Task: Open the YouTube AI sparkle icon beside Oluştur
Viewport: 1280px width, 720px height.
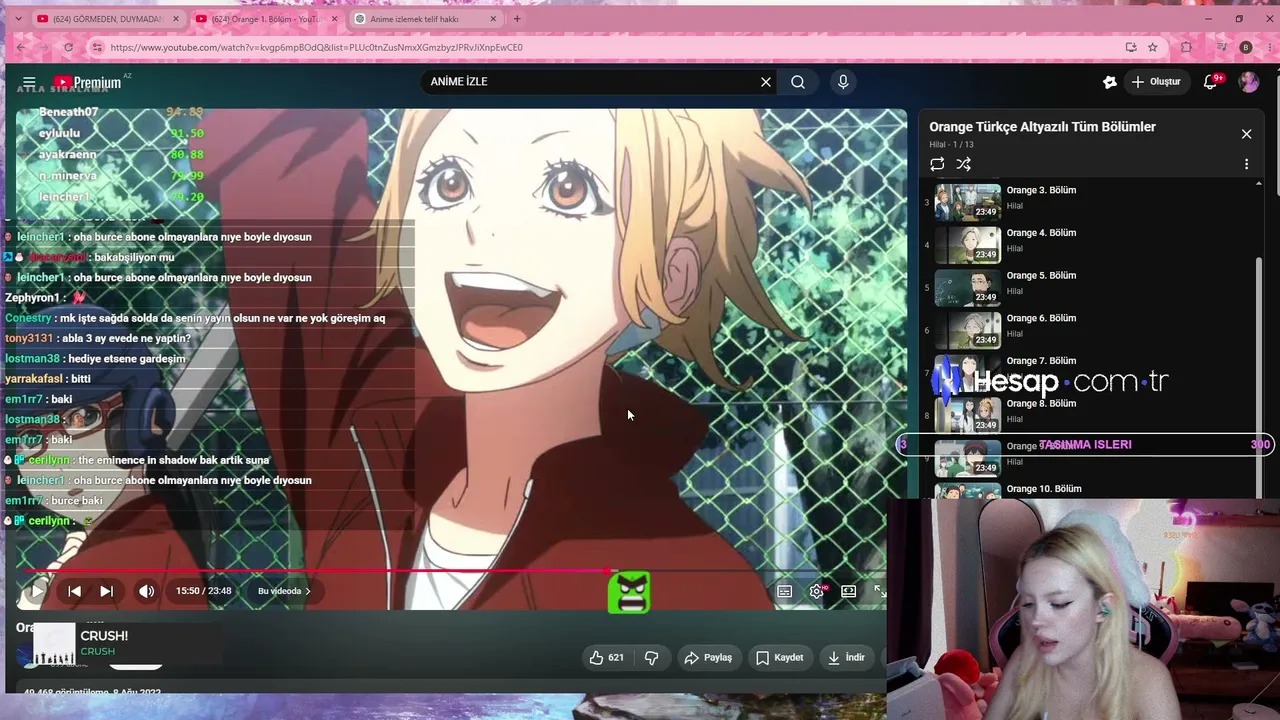Action: pyautogui.click(x=1110, y=82)
